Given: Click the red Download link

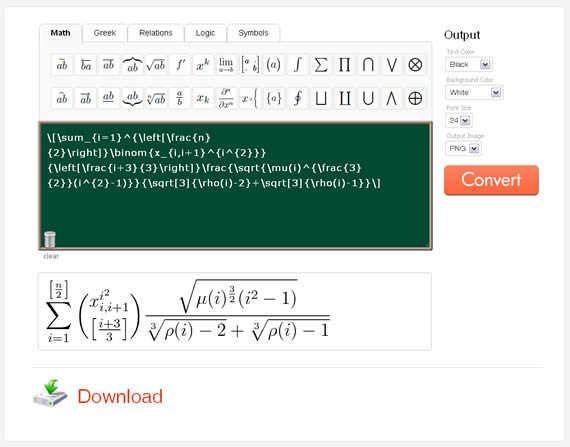Looking at the screenshot, I should (120, 396).
